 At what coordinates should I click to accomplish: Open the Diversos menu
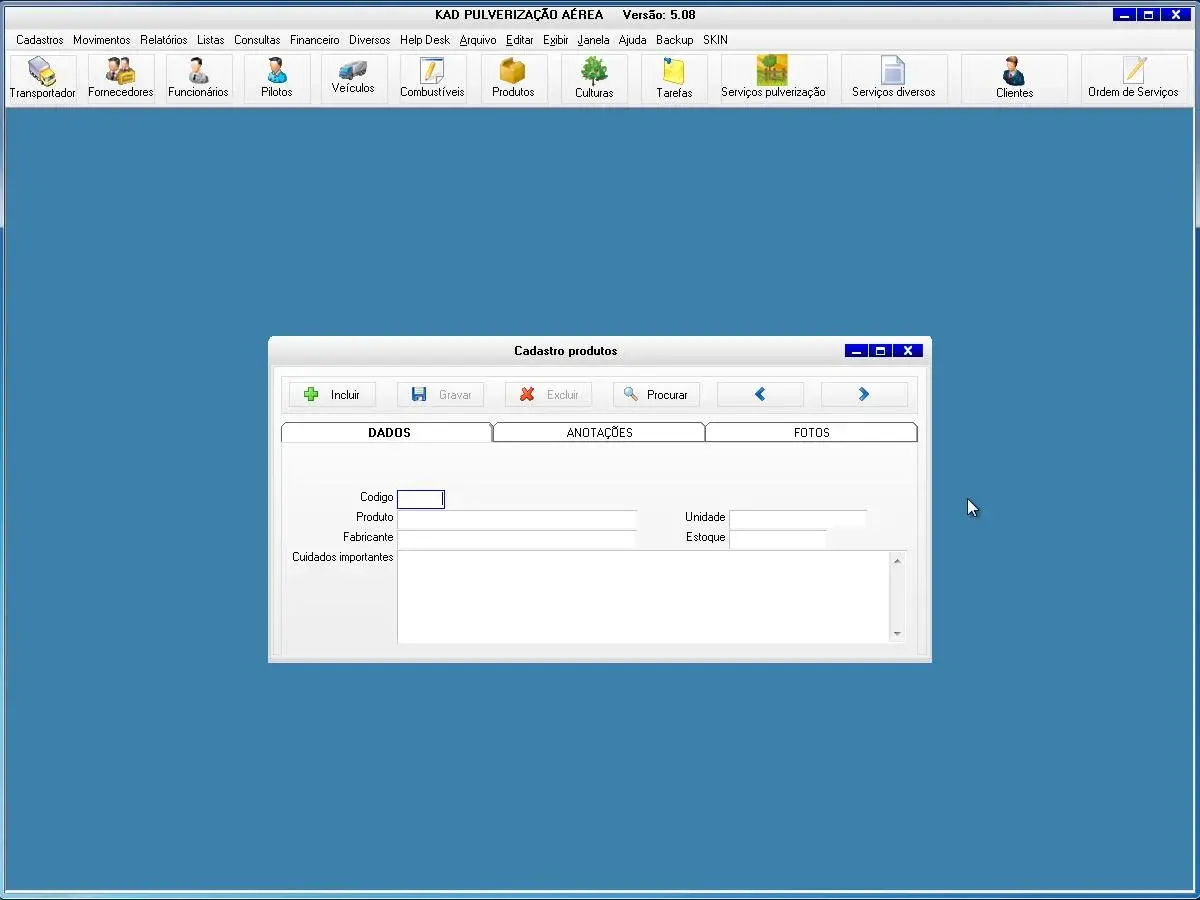pos(370,40)
